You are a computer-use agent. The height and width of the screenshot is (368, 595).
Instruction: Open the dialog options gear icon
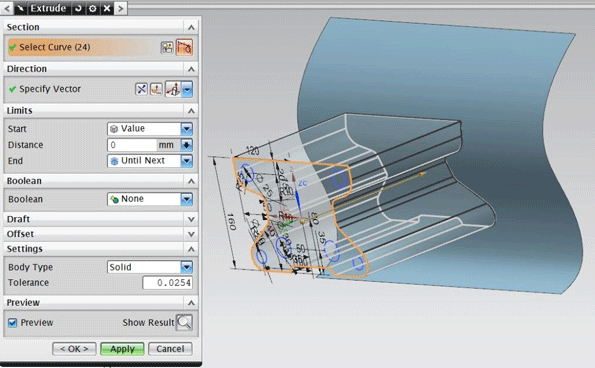pyautogui.click(x=93, y=8)
